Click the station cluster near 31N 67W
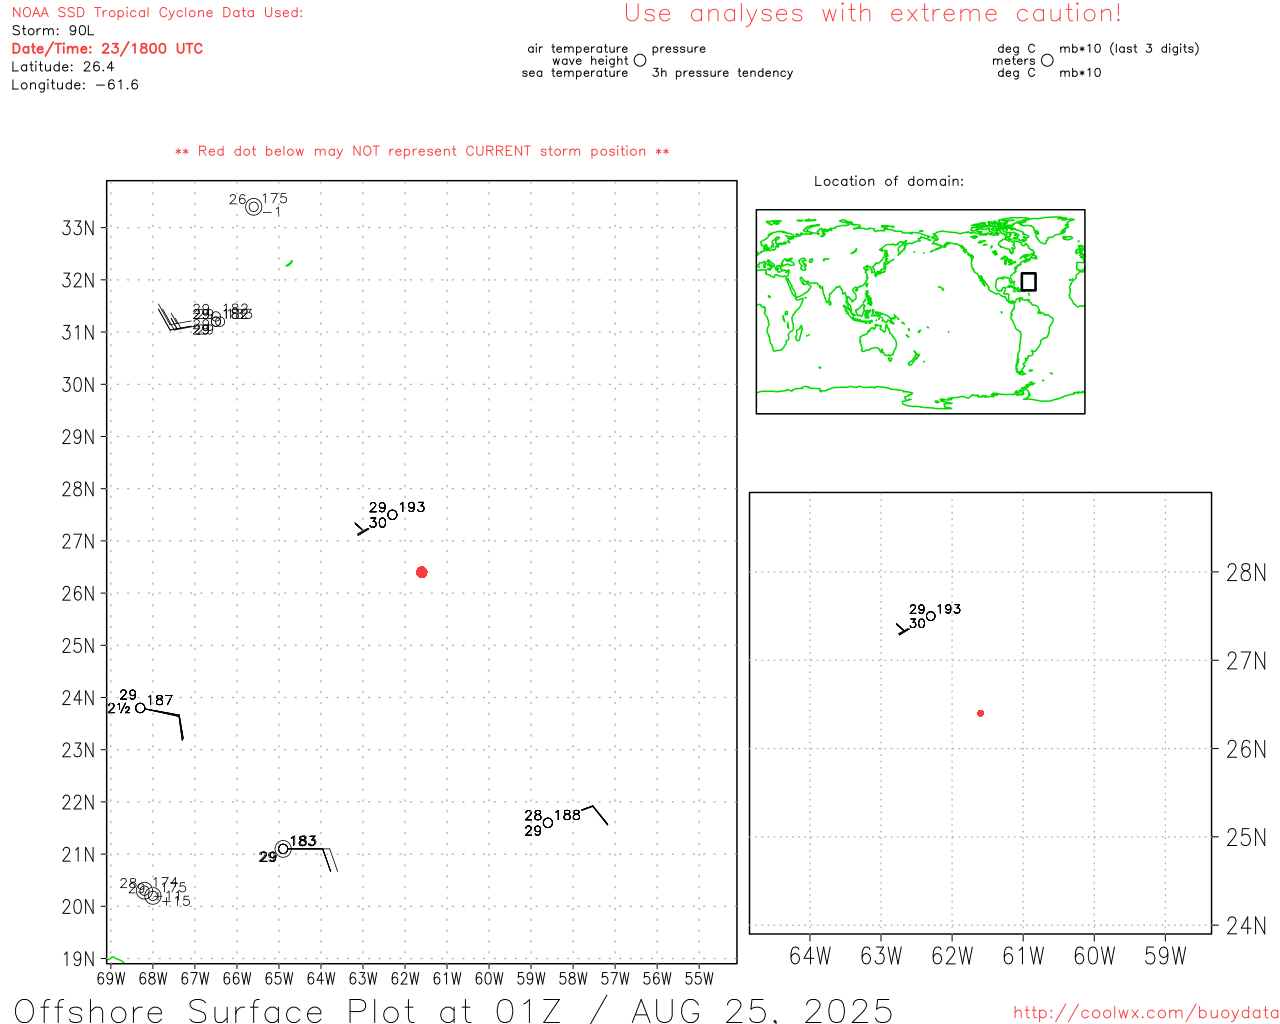This screenshot has height=1024, width=1280. pyautogui.click(x=216, y=319)
